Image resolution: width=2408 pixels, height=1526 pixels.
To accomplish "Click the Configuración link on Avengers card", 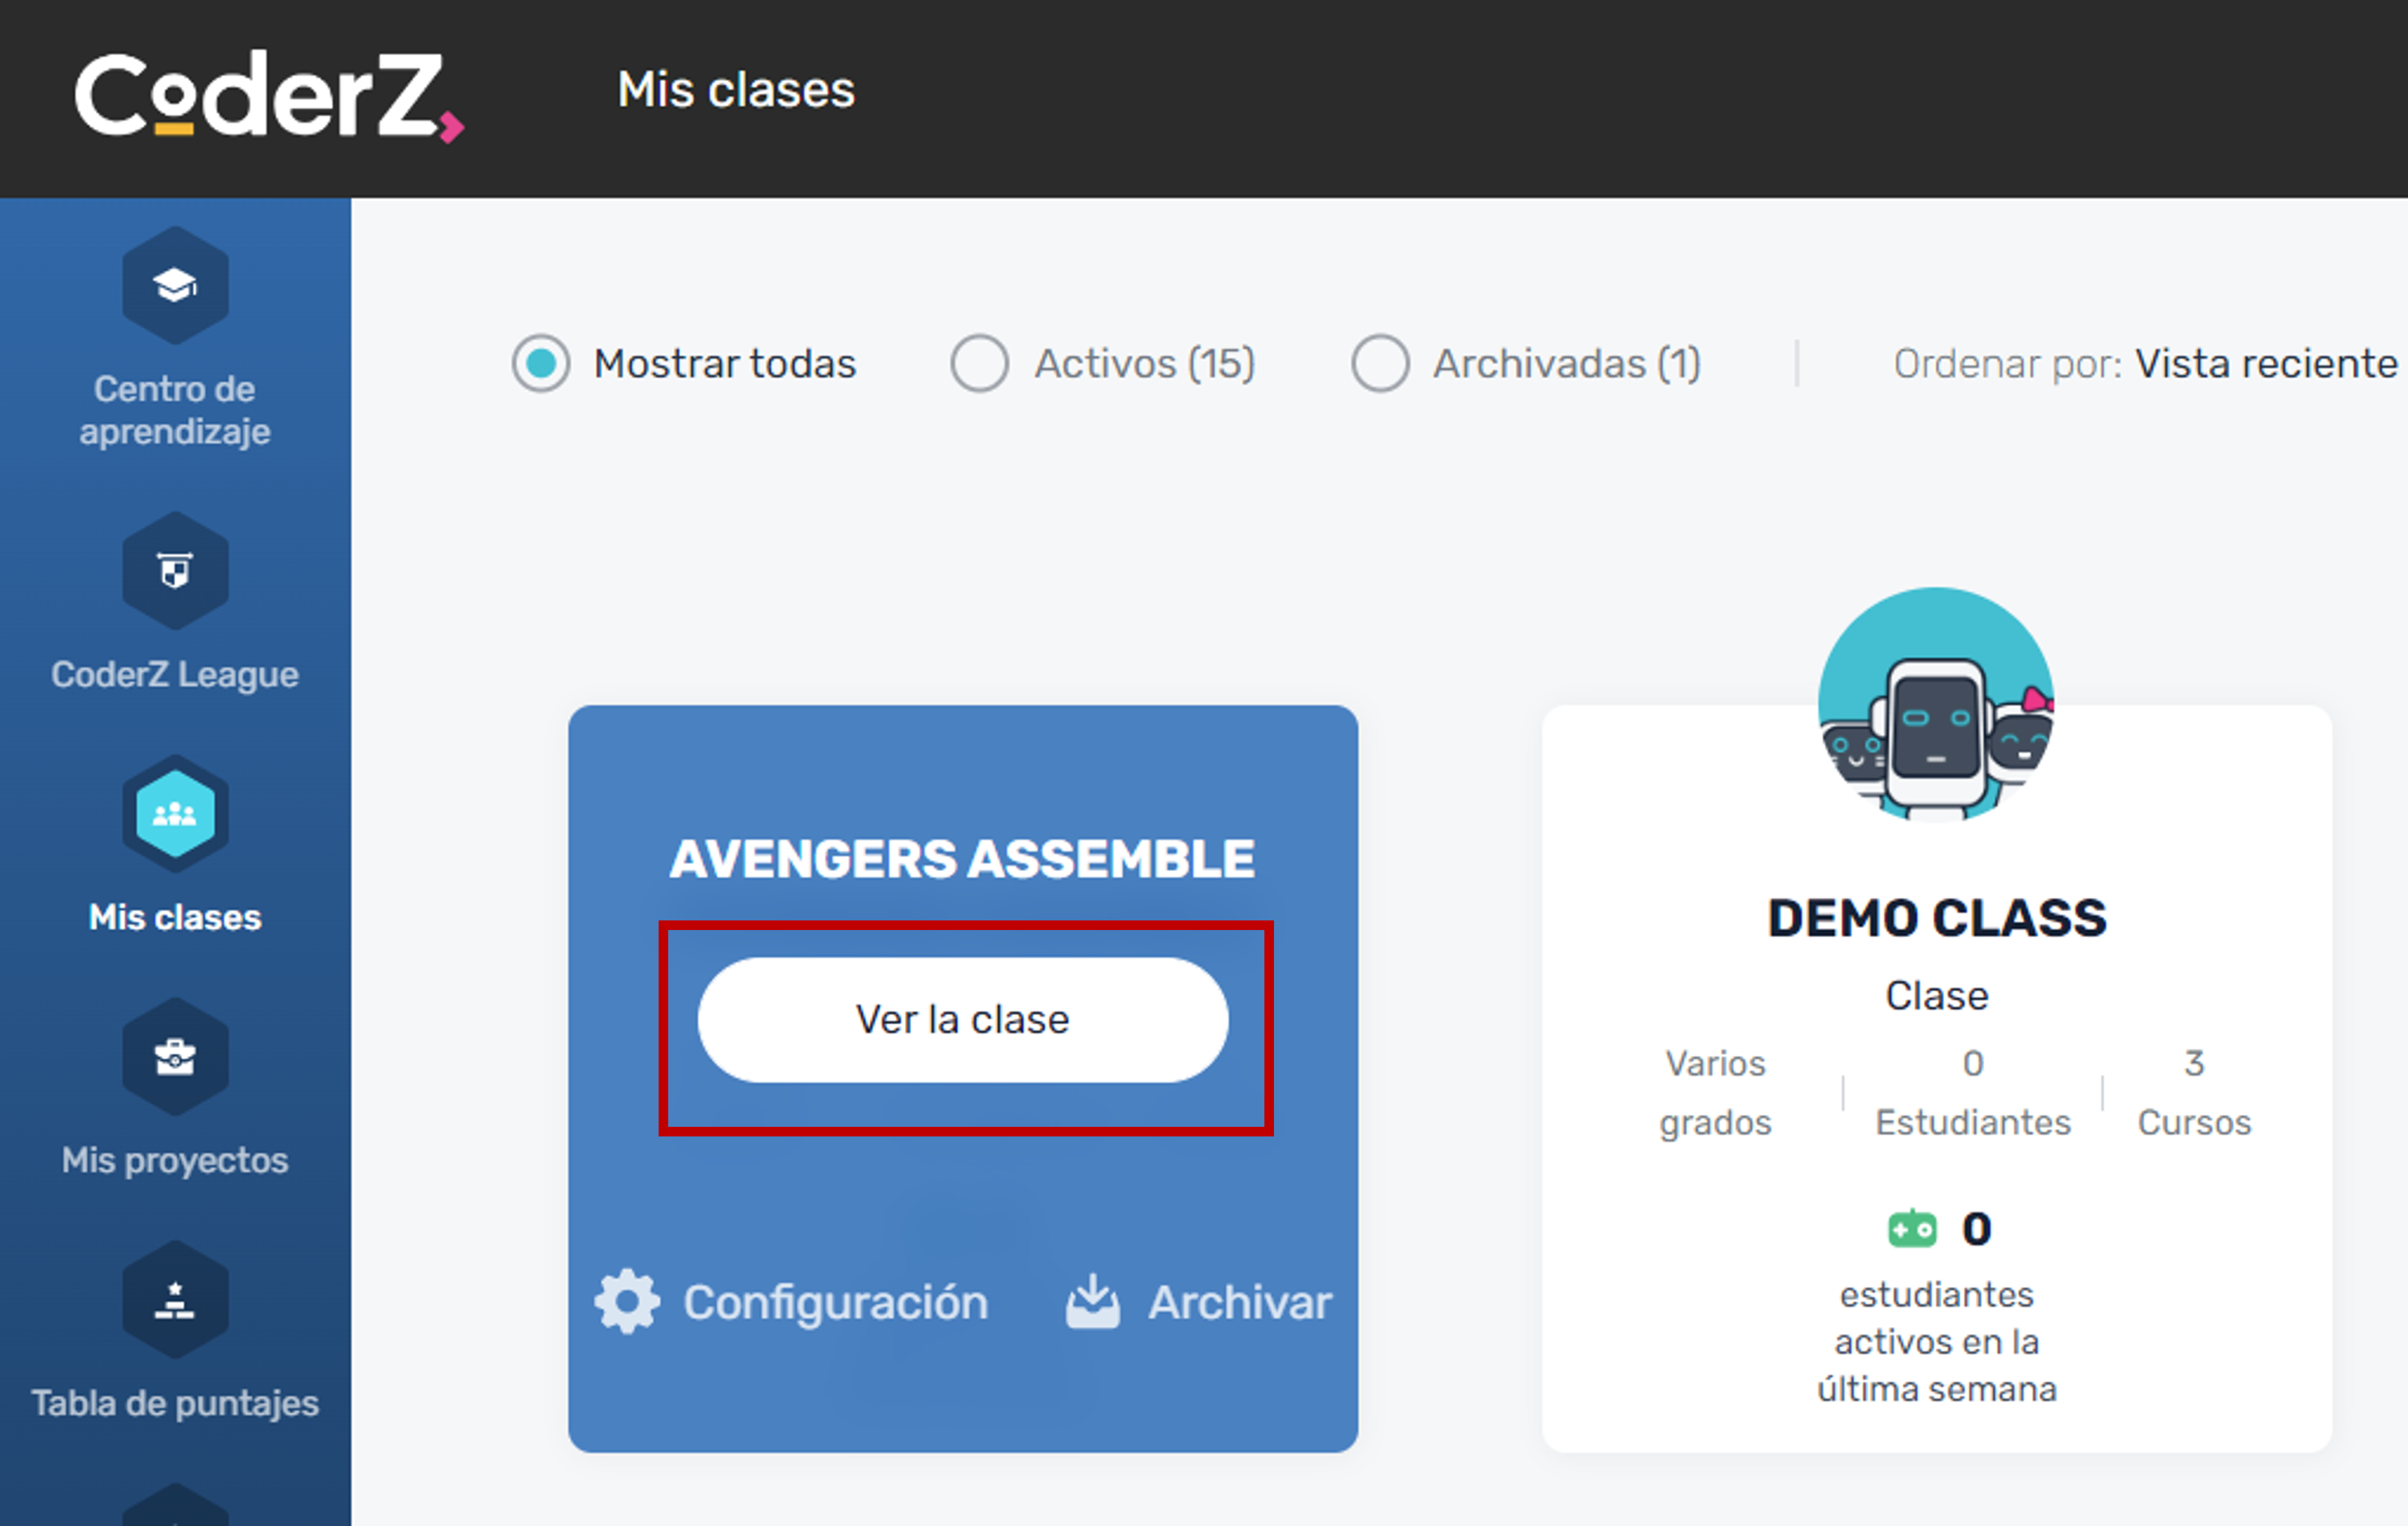I will pos(792,1302).
